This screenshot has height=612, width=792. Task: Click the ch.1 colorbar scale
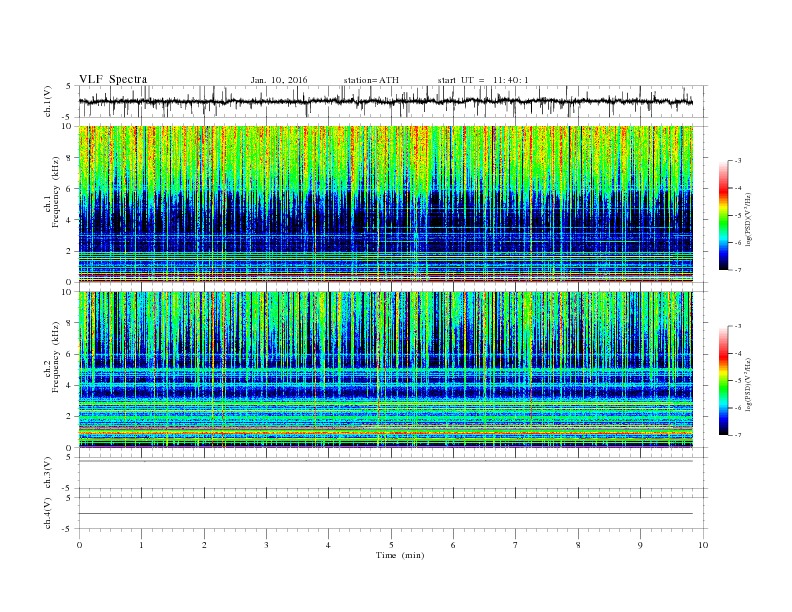click(x=724, y=216)
